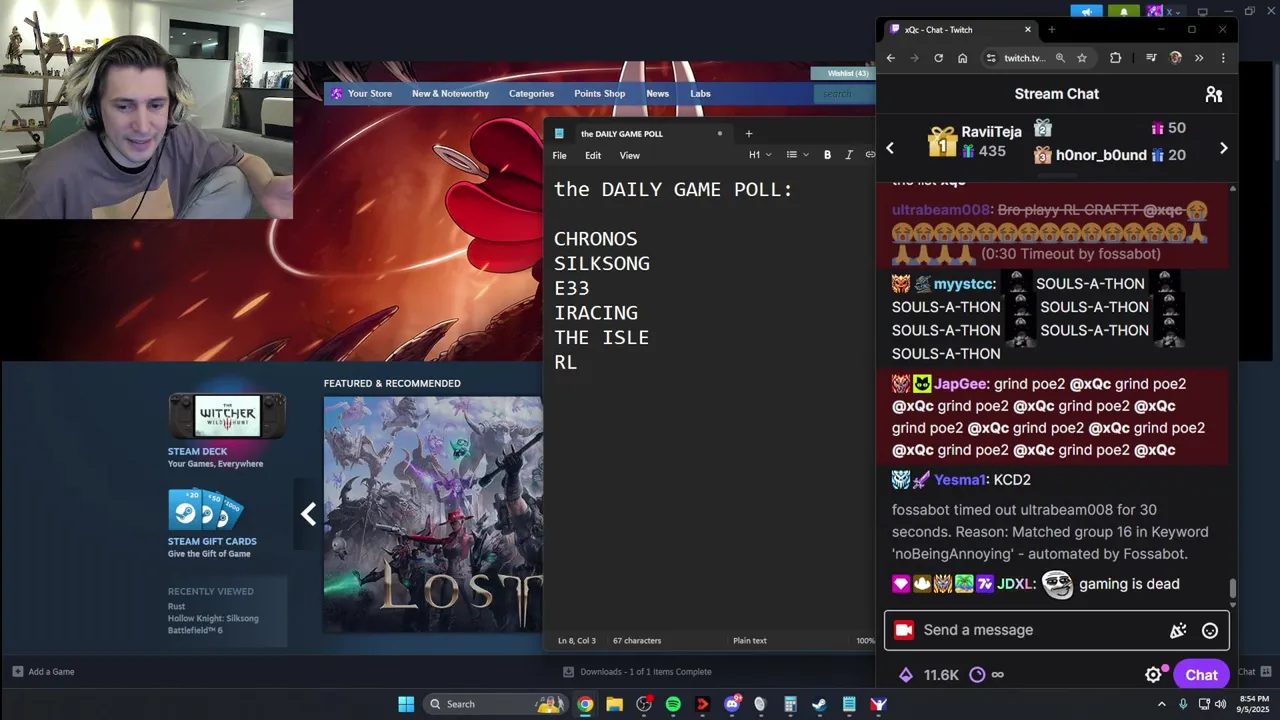This screenshot has height=720, width=1280.
Task: Add a new Notepad tab
Action: point(748,133)
